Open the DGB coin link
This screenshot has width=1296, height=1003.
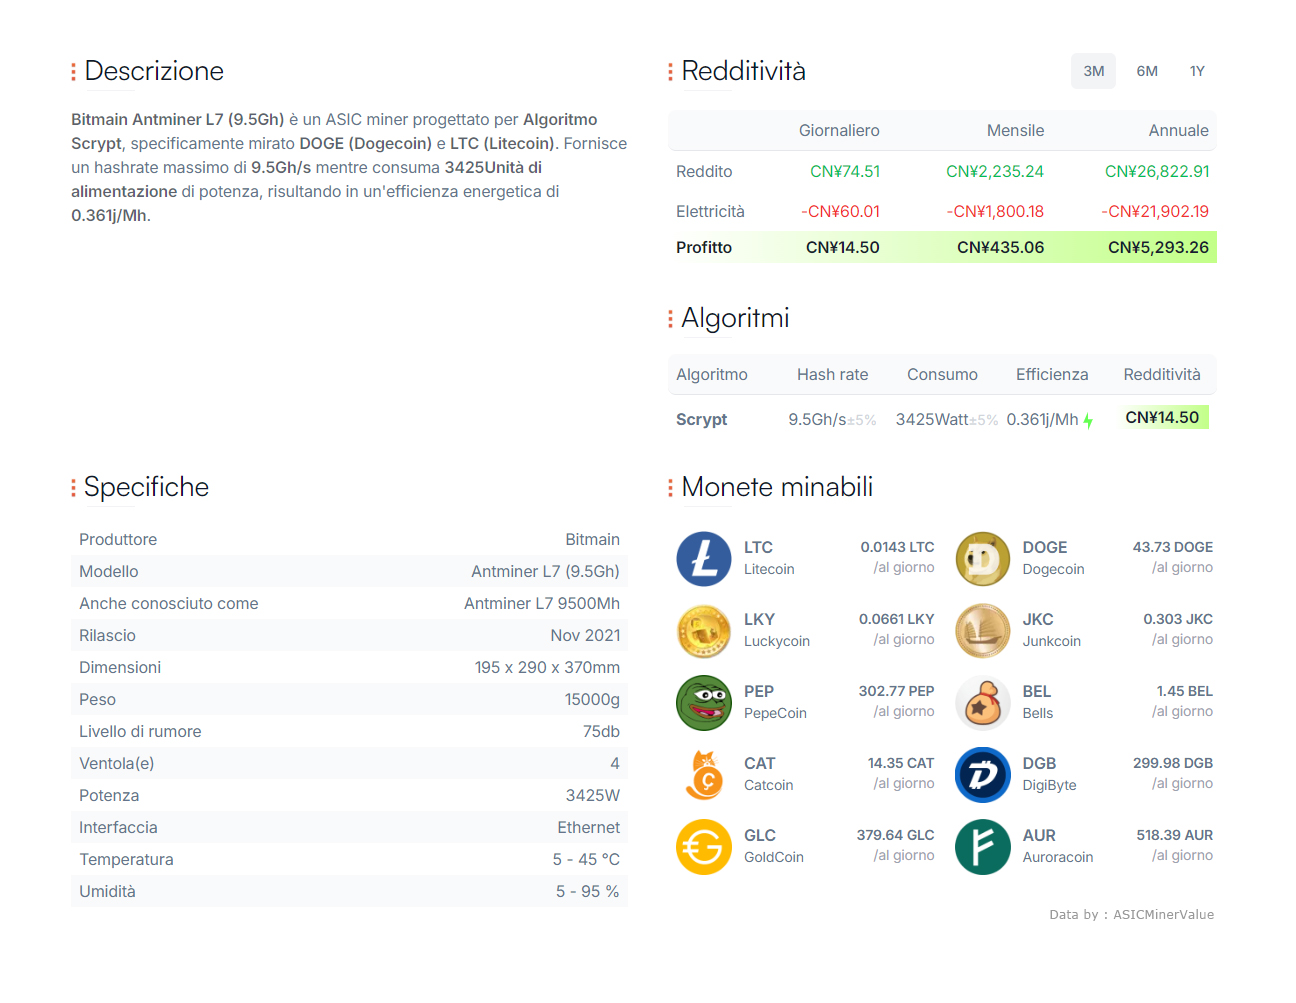tap(1039, 763)
